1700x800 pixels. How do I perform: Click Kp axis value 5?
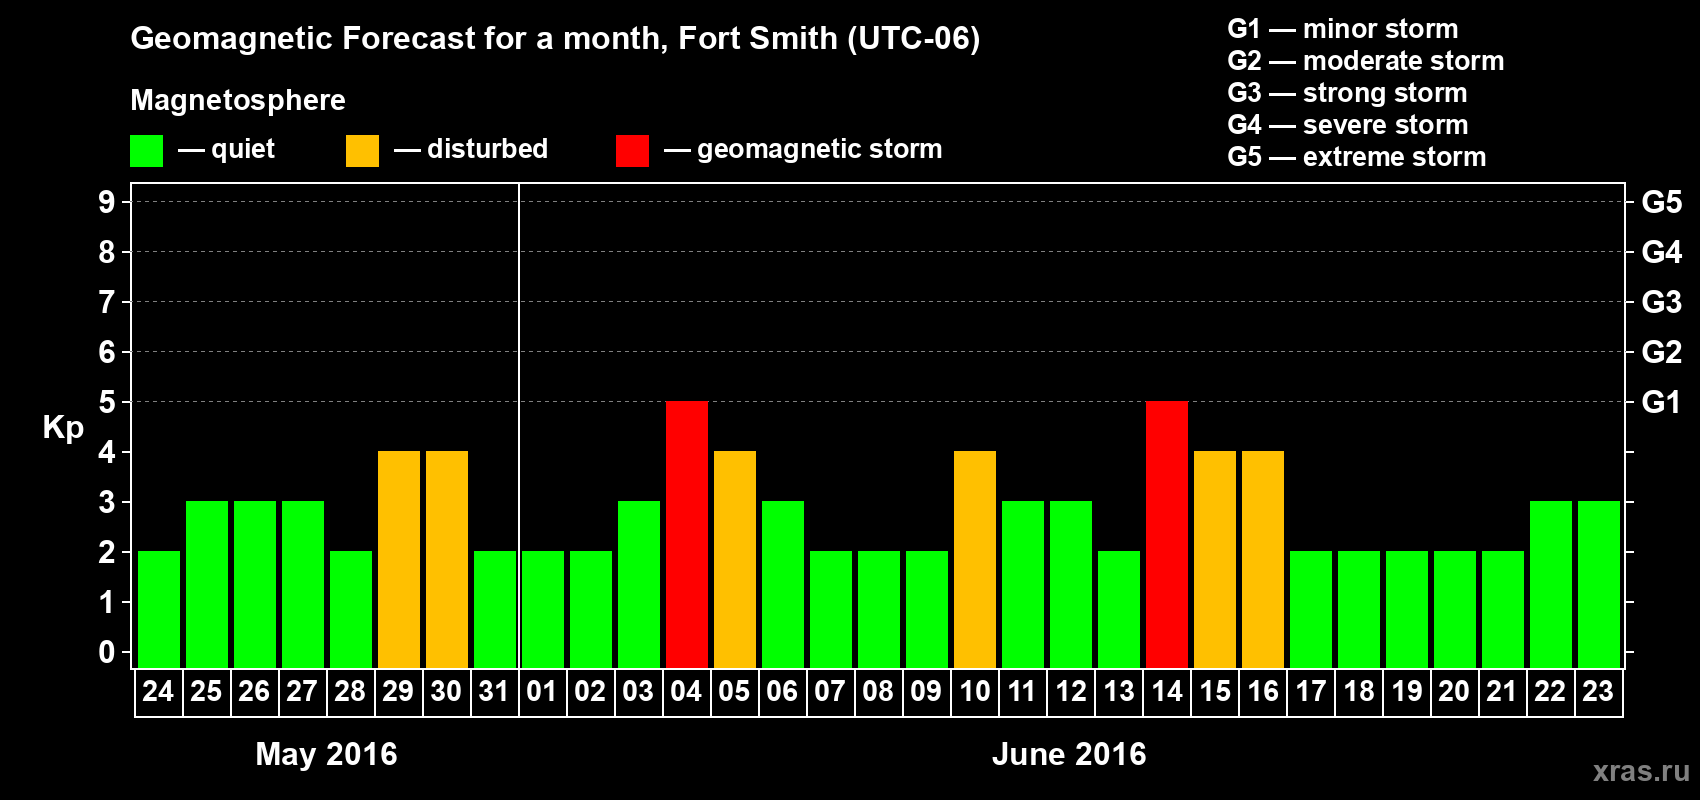(107, 402)
